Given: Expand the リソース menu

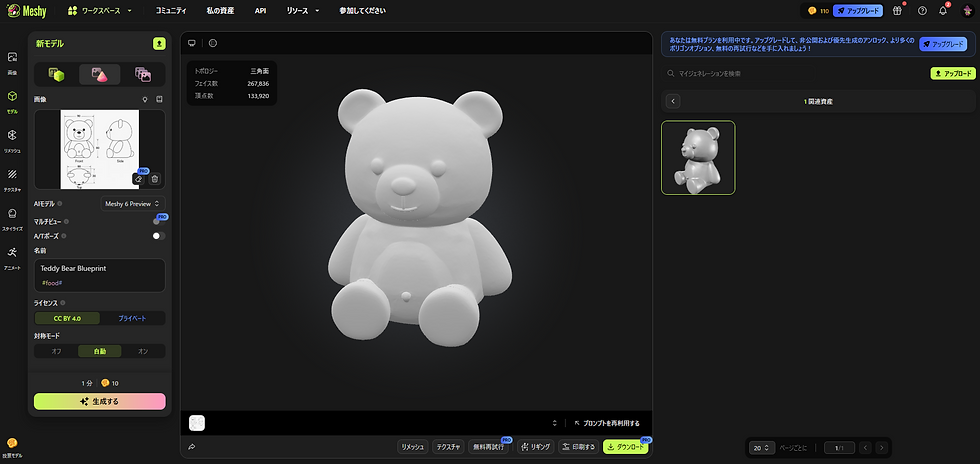Looking at the screenshot, I should tap(302, 11).
